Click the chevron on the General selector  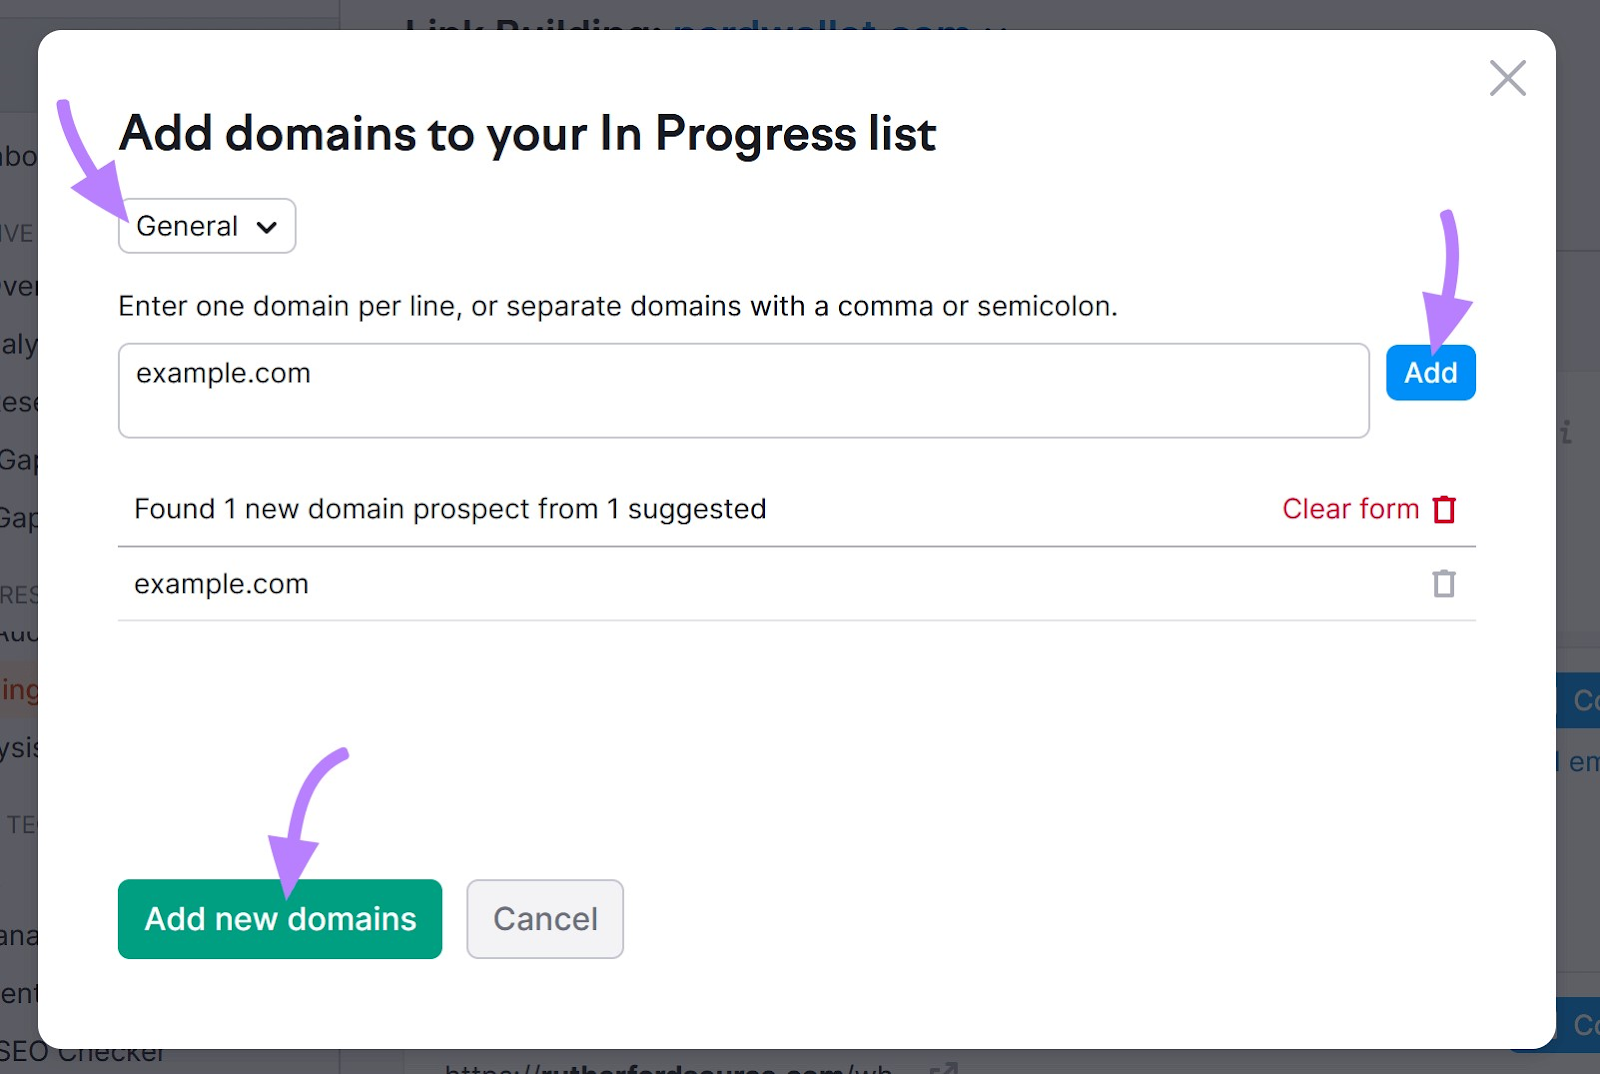coord(266,227)
